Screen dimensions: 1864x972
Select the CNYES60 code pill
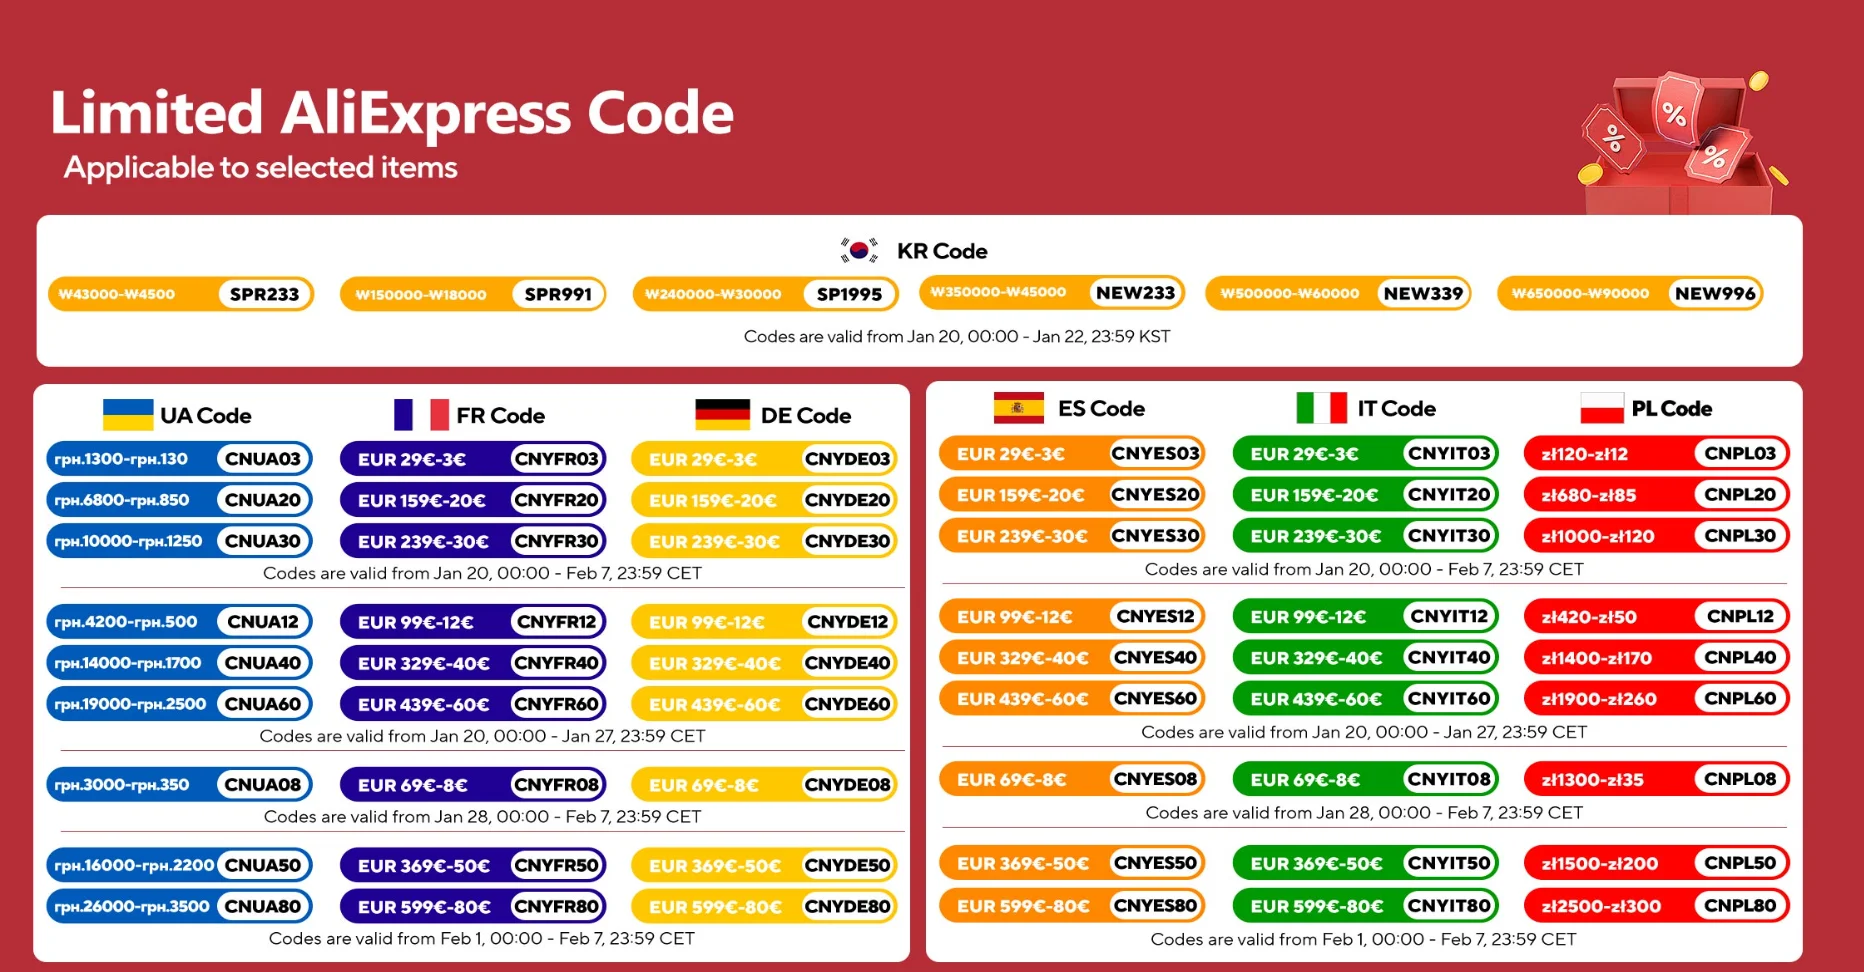tap(1072, 699)
